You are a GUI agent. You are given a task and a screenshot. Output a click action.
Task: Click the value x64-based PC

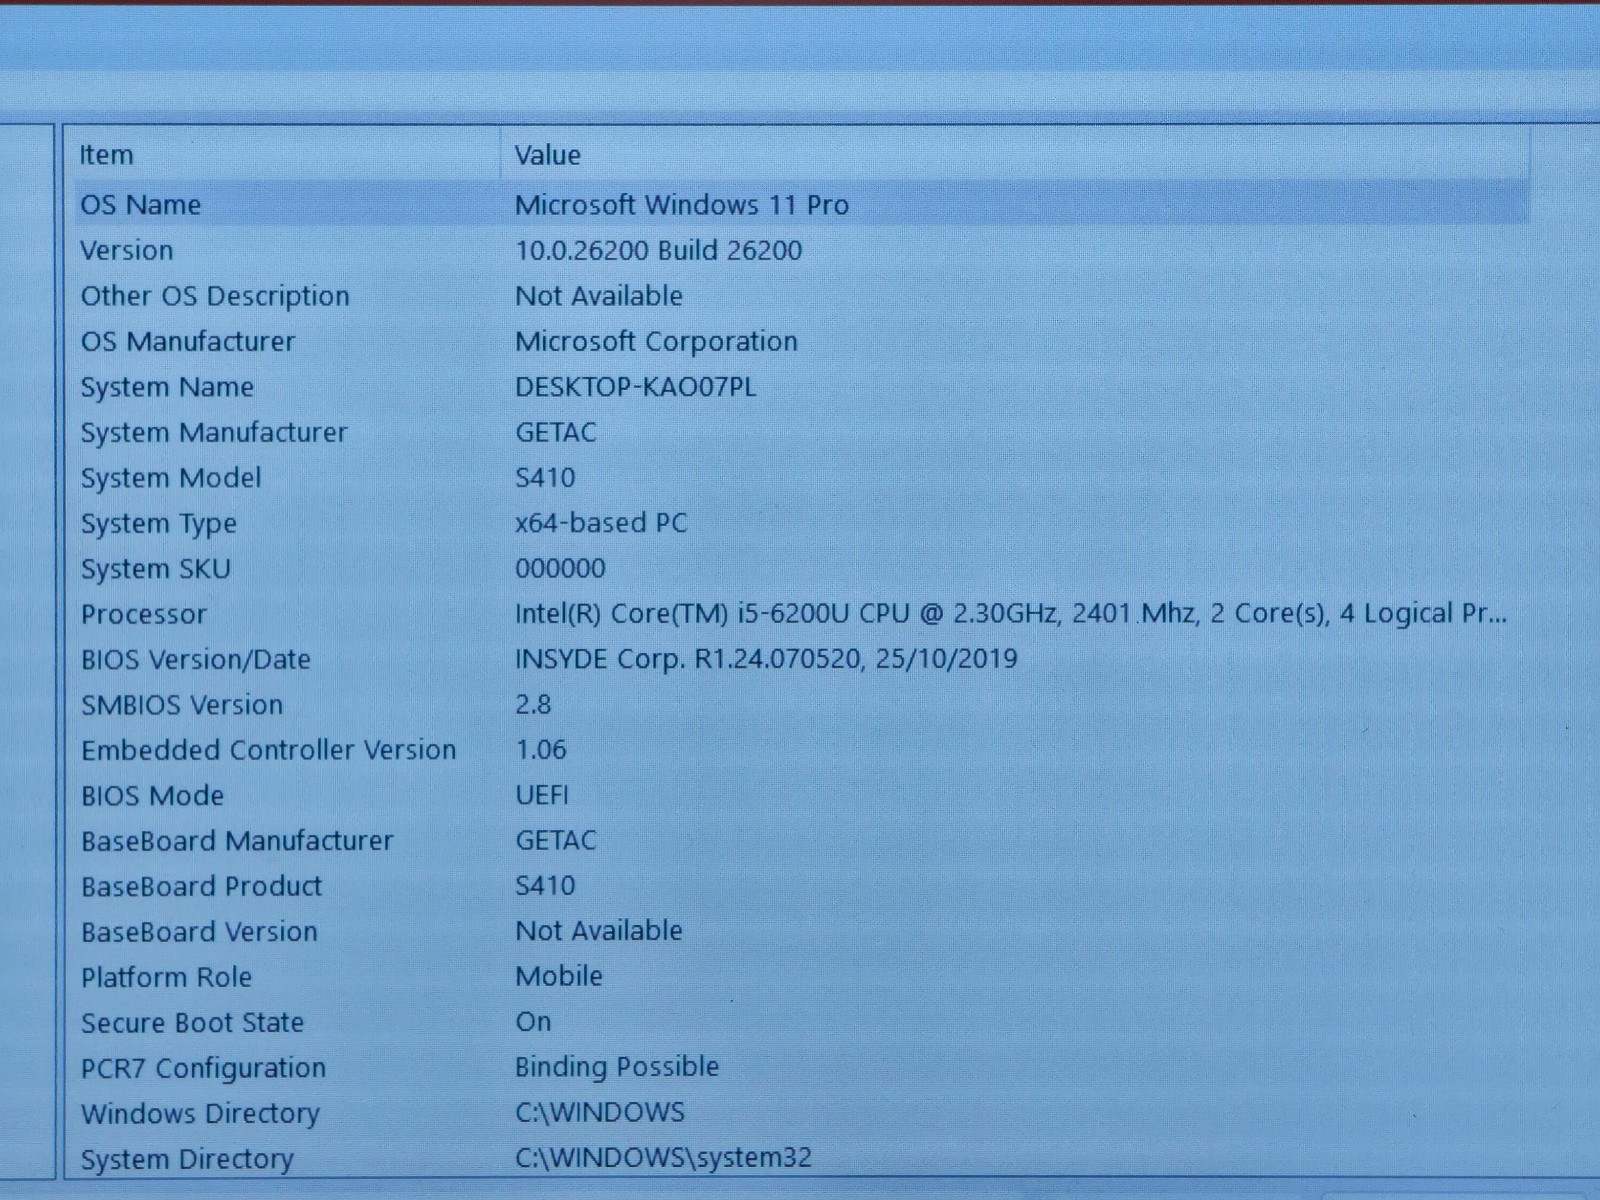coord(601,523)
